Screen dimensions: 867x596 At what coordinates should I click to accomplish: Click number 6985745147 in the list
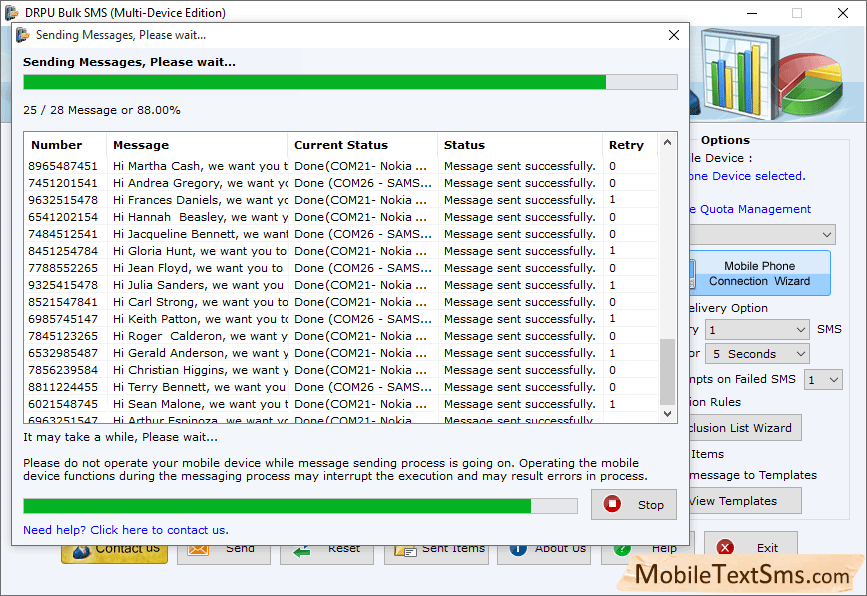pos(63,319)
